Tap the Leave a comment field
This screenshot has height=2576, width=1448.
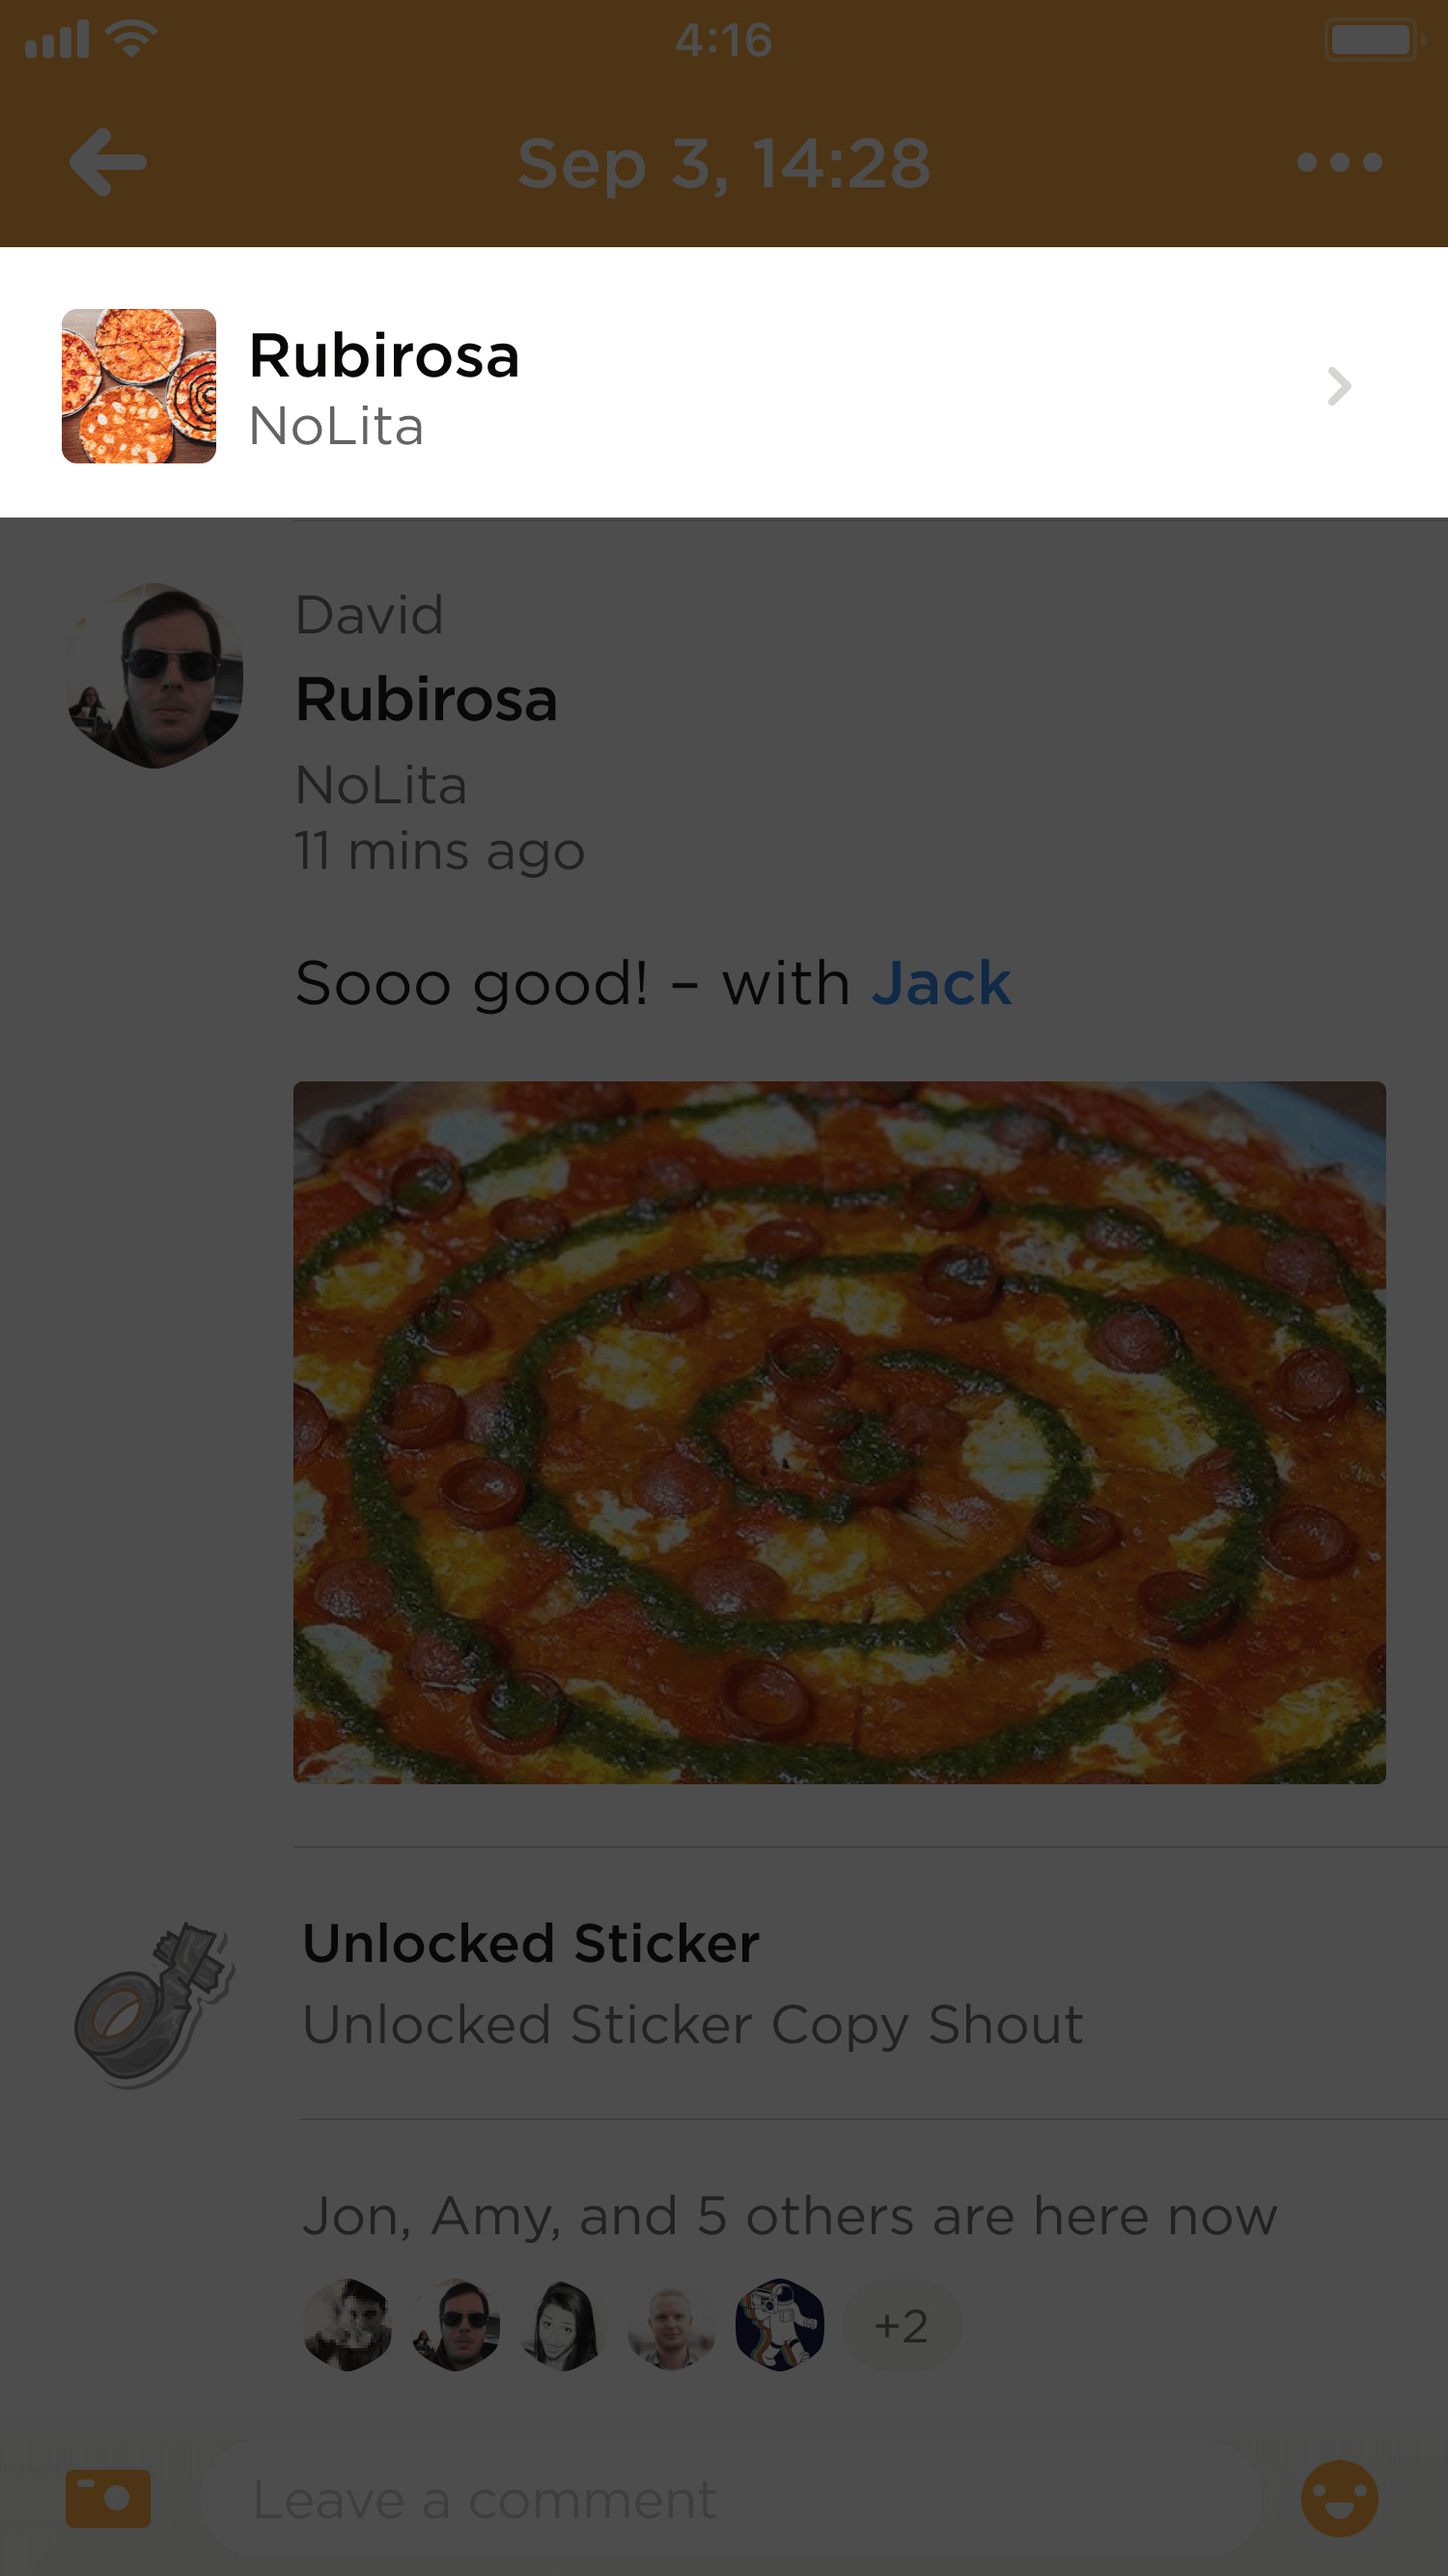(x=730, y=2499)
